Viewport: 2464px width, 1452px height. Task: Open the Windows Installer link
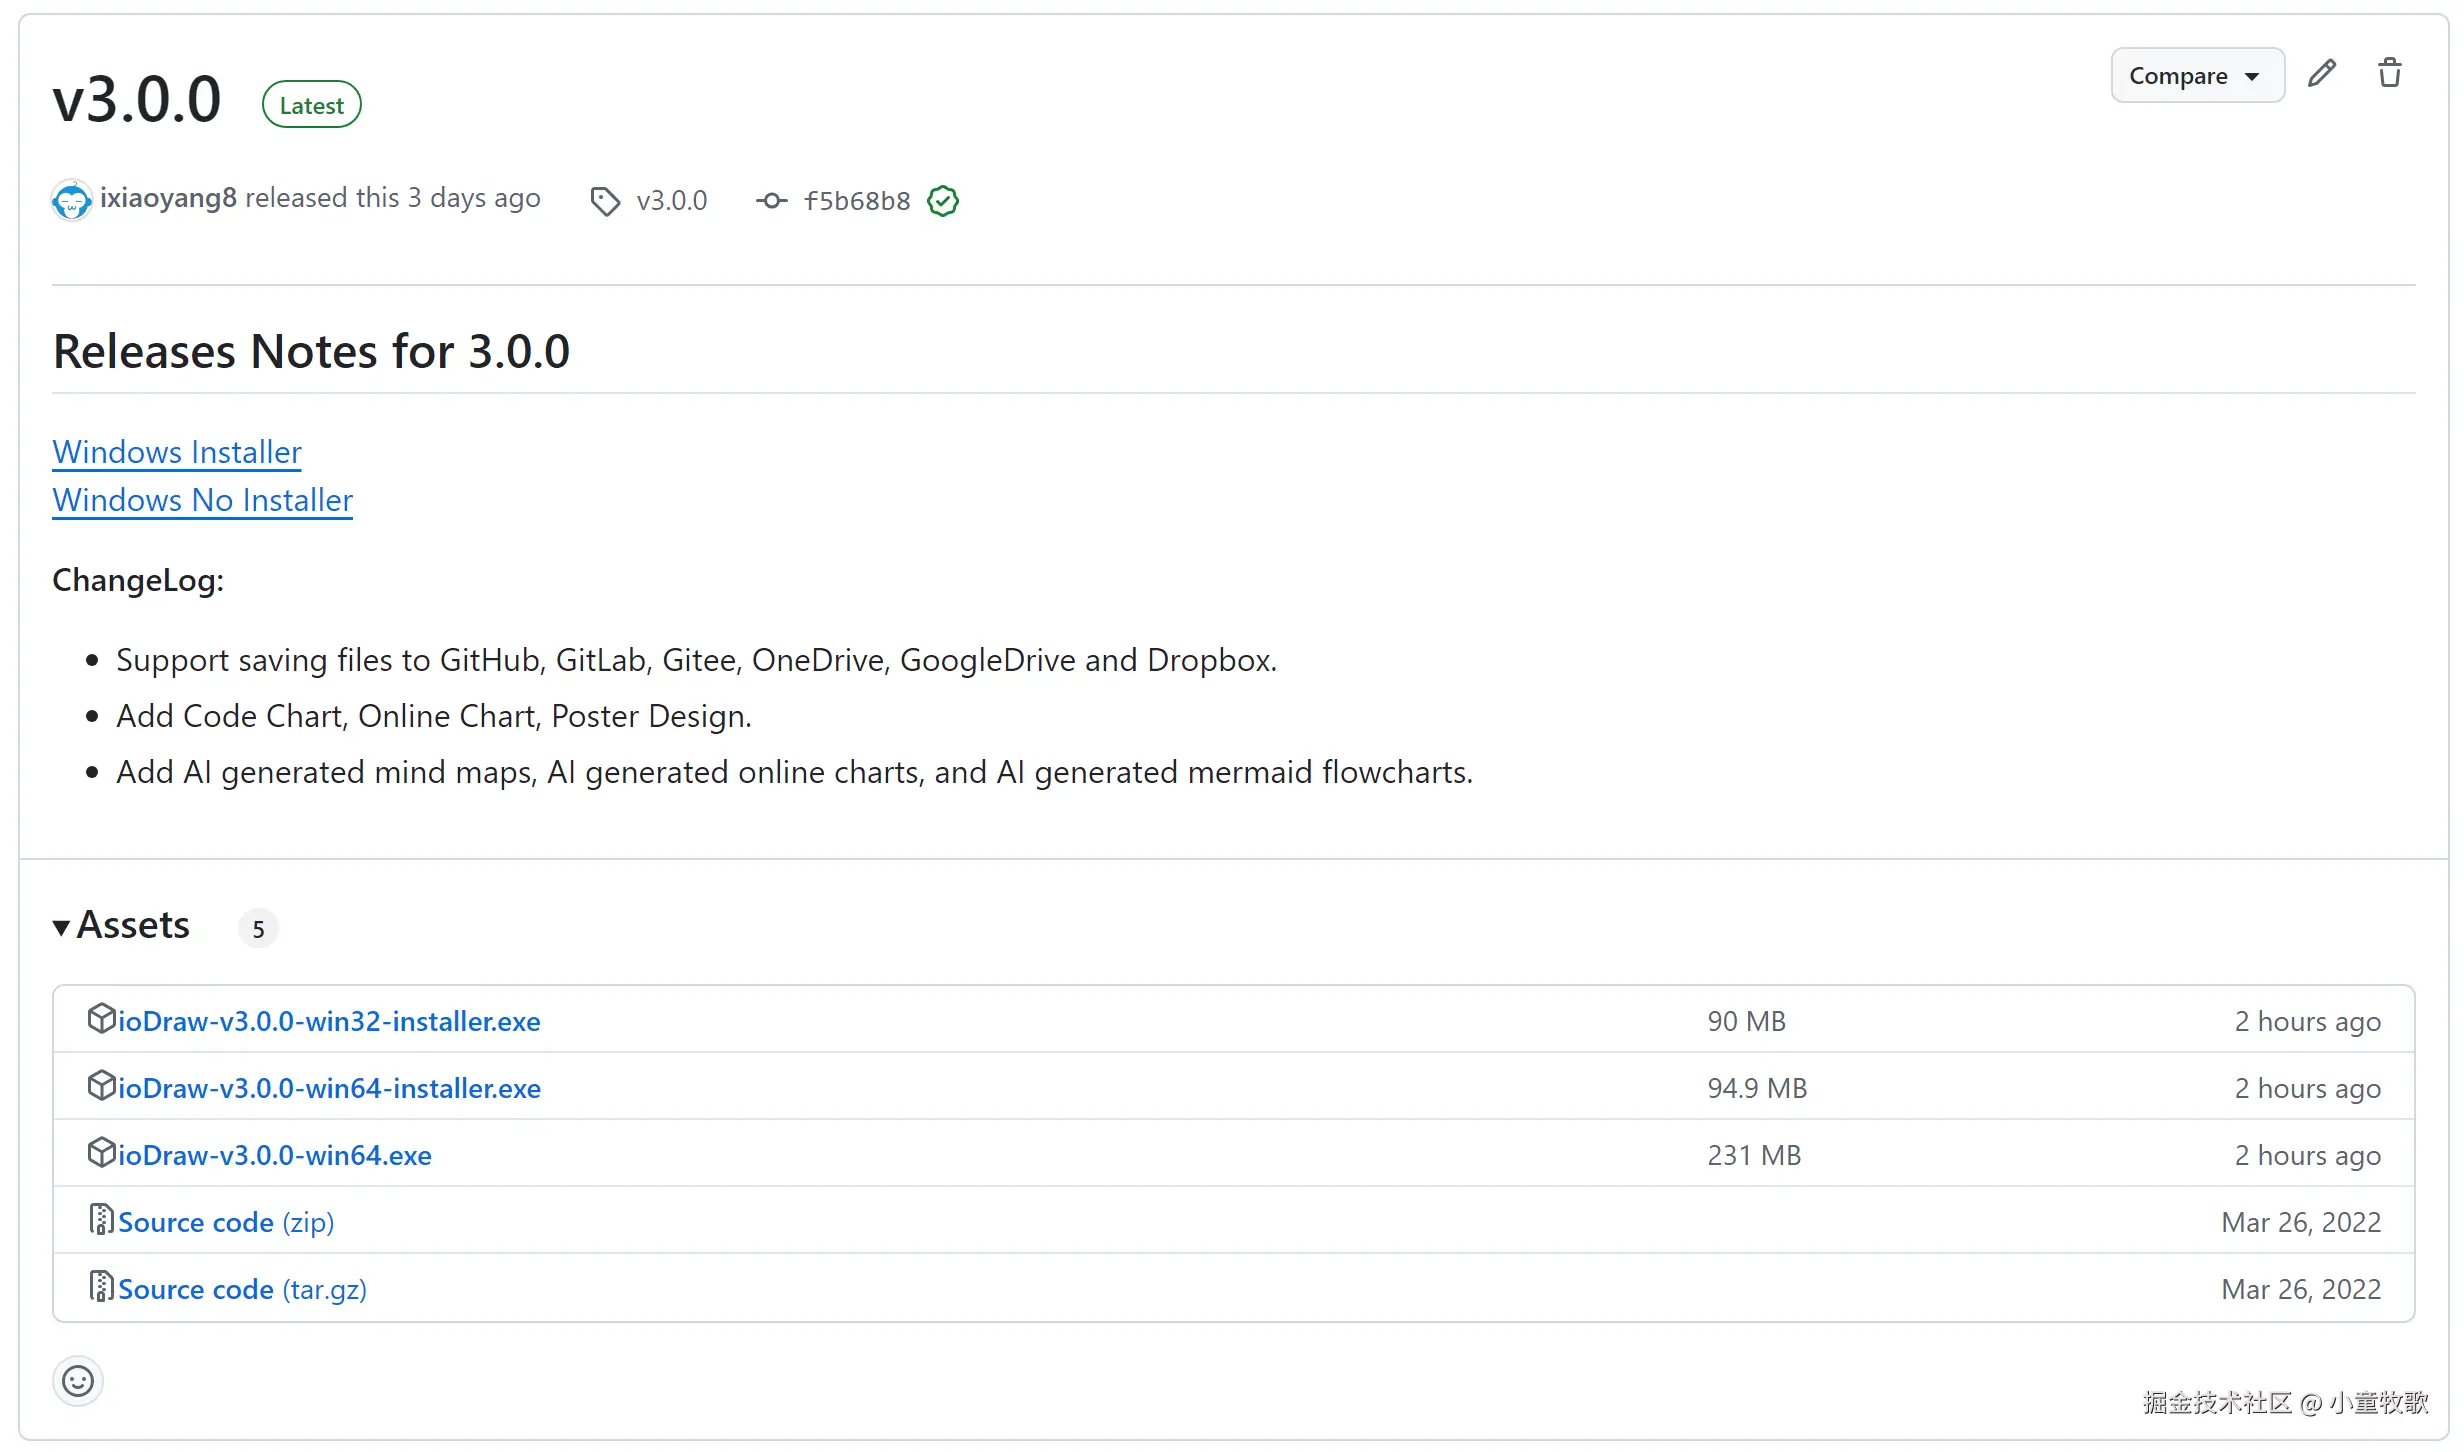click(177, 452)
